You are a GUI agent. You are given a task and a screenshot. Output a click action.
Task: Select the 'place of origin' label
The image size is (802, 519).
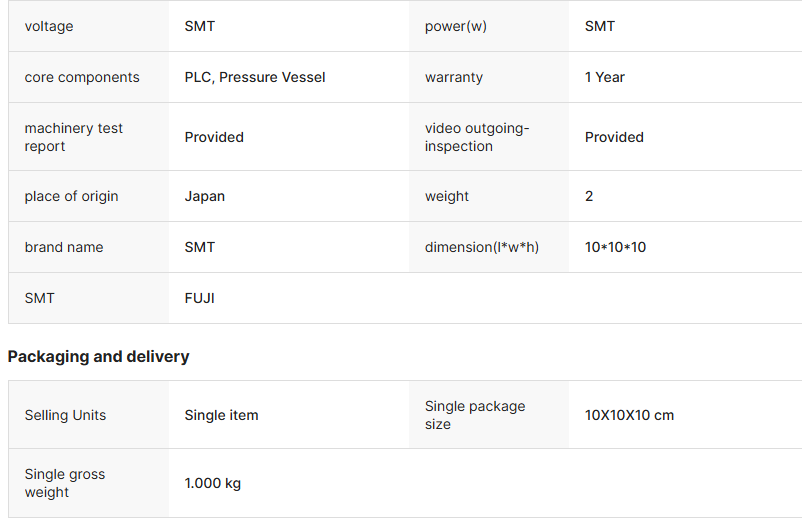pos(71,196)
